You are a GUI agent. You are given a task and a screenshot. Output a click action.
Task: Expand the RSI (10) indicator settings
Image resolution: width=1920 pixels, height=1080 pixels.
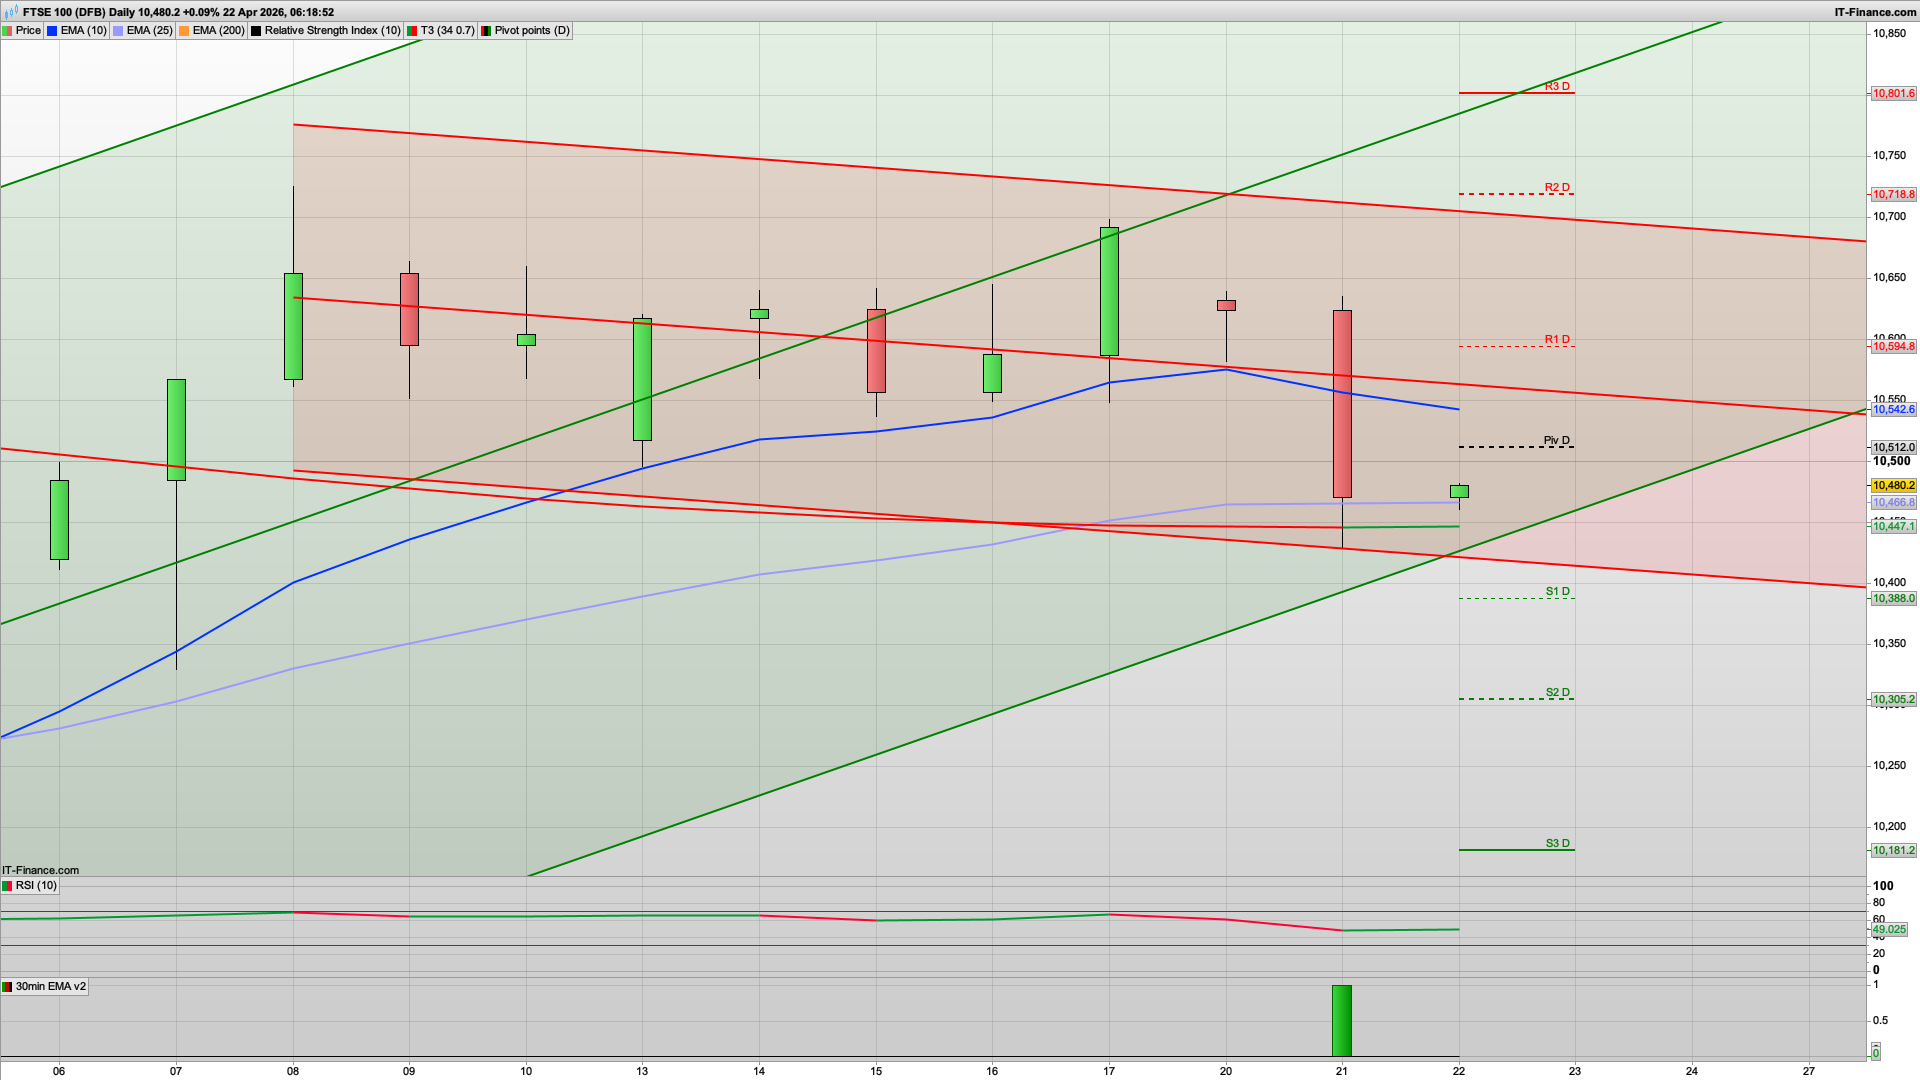(37, 886)
